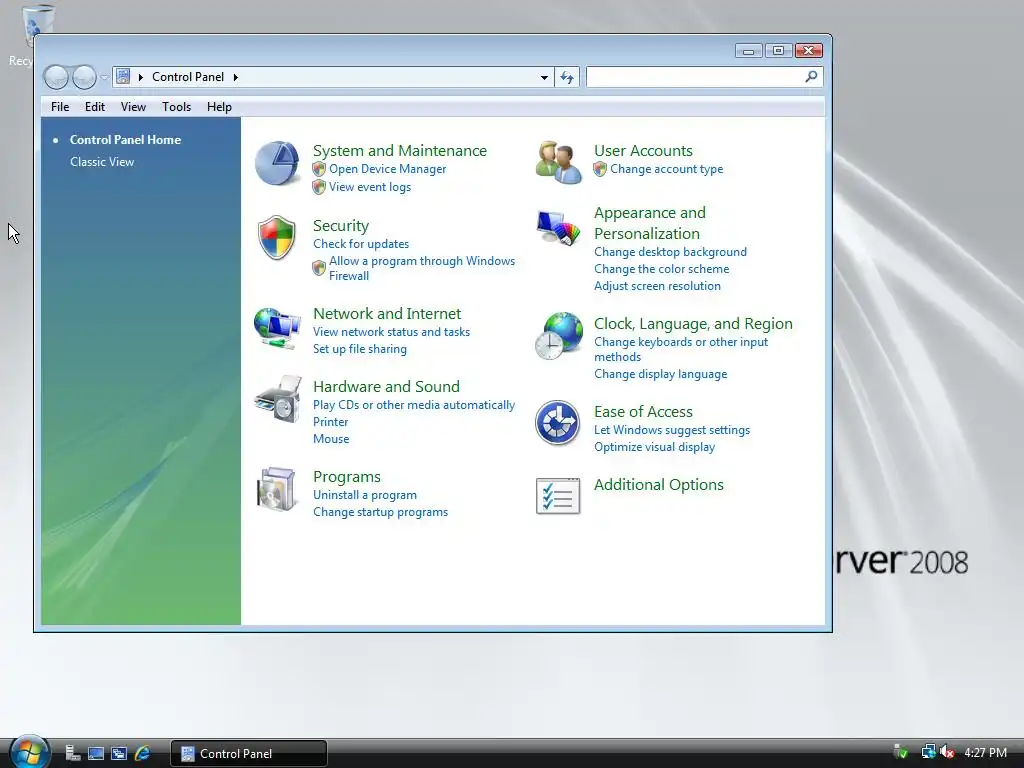Open the Additional Options heading
This screenshot has height=768, width=1024.
pos(658,485)
